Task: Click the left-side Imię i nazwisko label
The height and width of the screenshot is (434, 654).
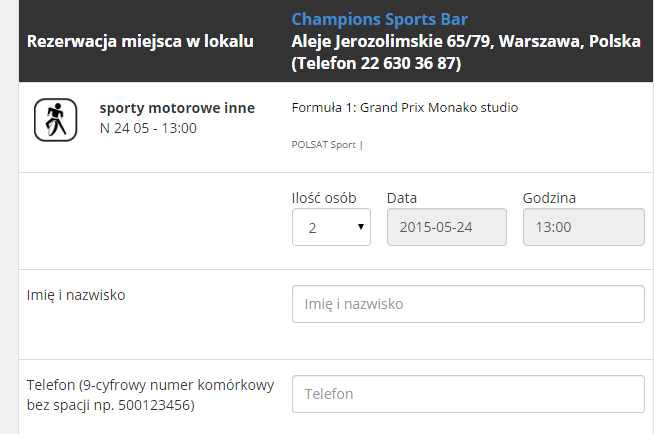Action: click(x=76, y=295)
